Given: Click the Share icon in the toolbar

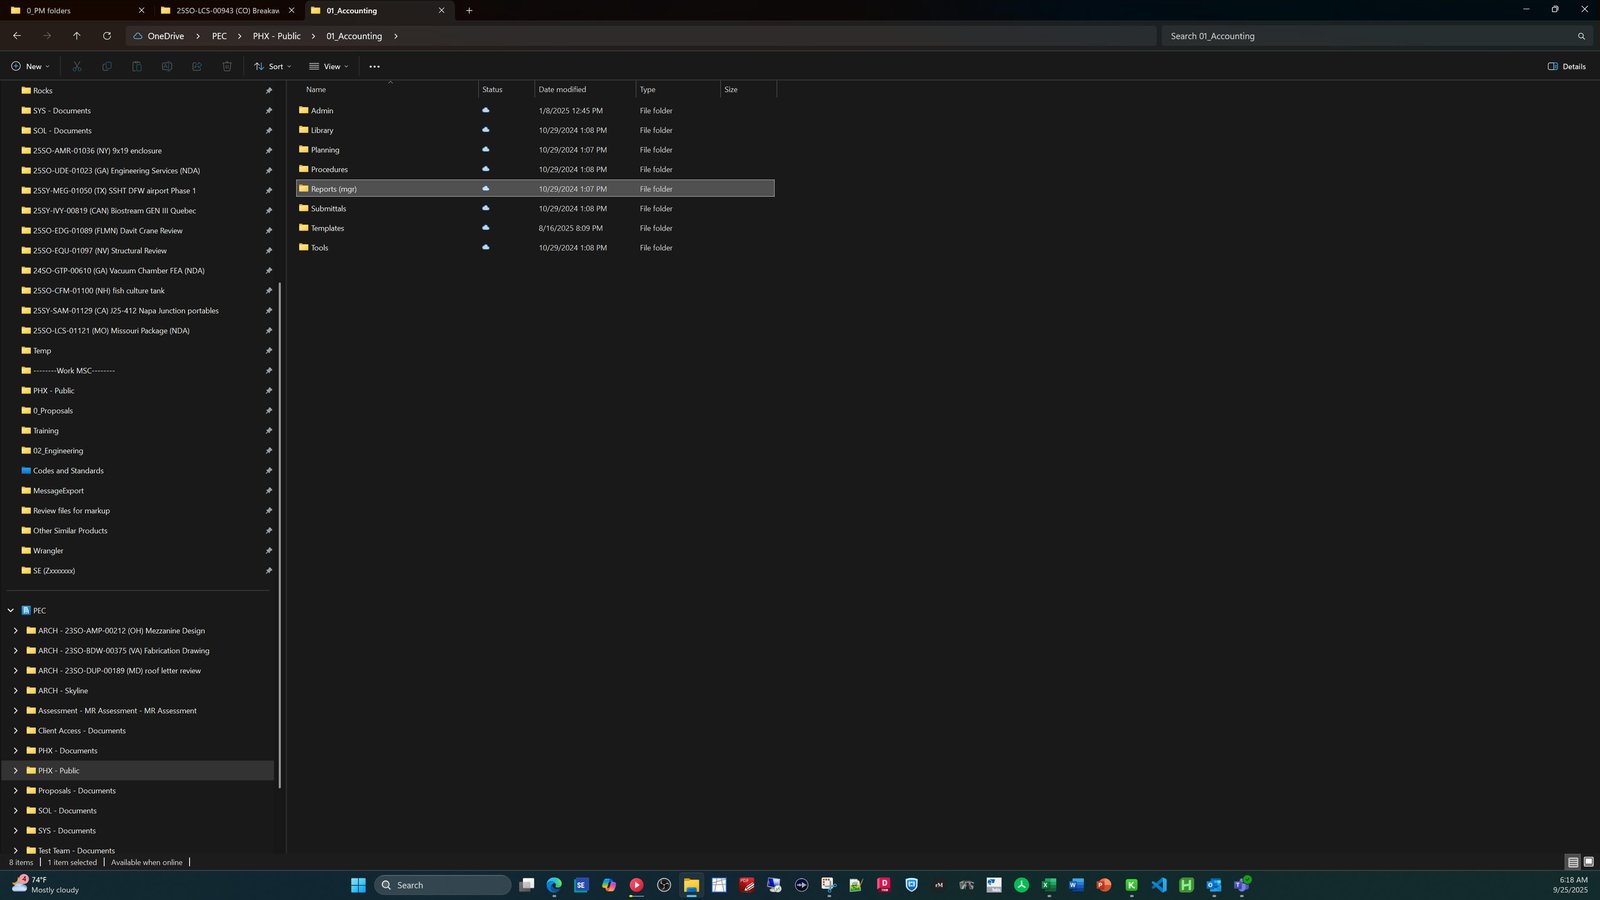Looking at the screenshot, I should tap(197, 66).
